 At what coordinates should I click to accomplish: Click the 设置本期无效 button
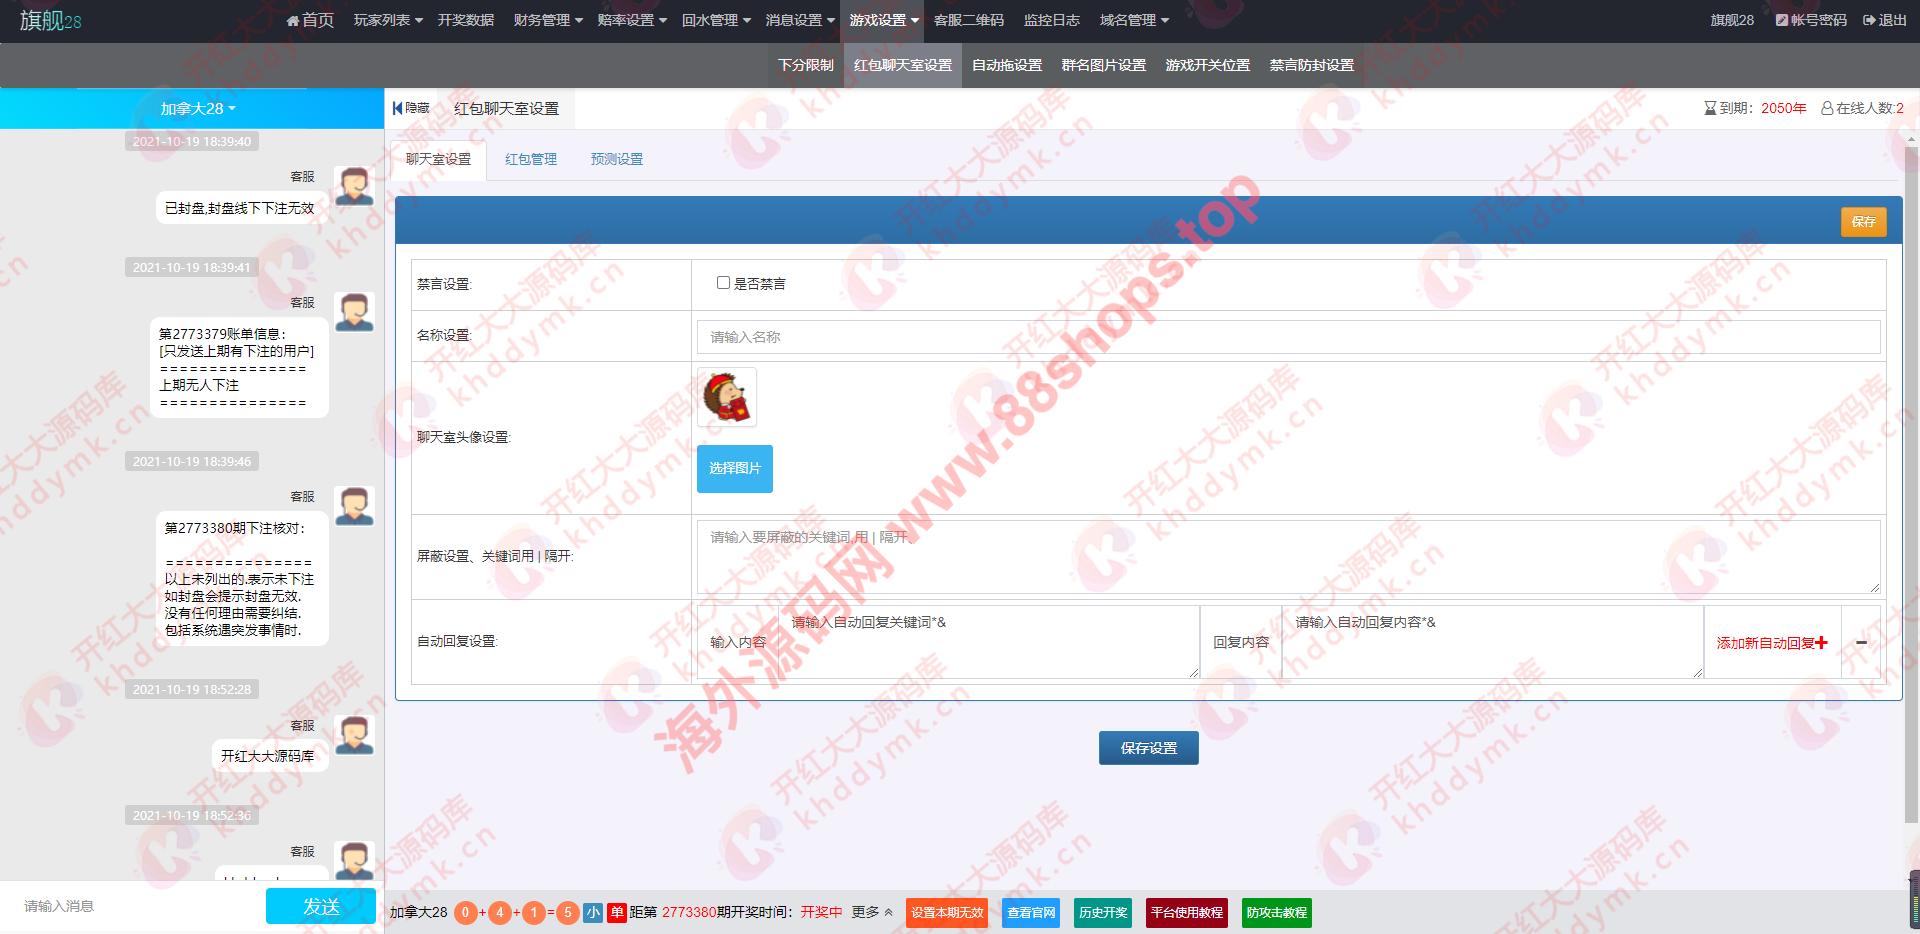click(x=946, y=912)
